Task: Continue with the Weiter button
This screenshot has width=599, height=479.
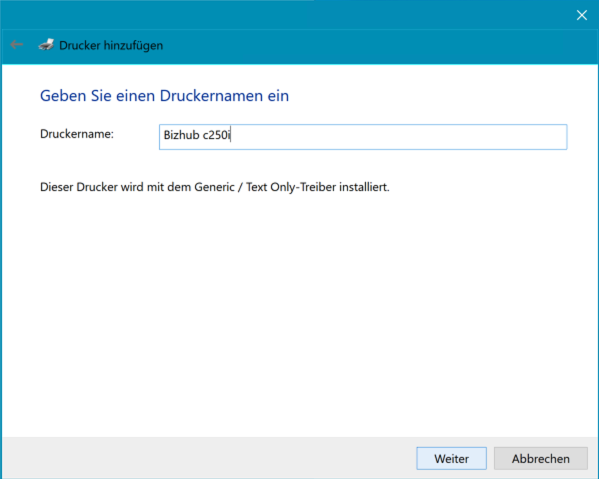Action: [x=452, y=458]
